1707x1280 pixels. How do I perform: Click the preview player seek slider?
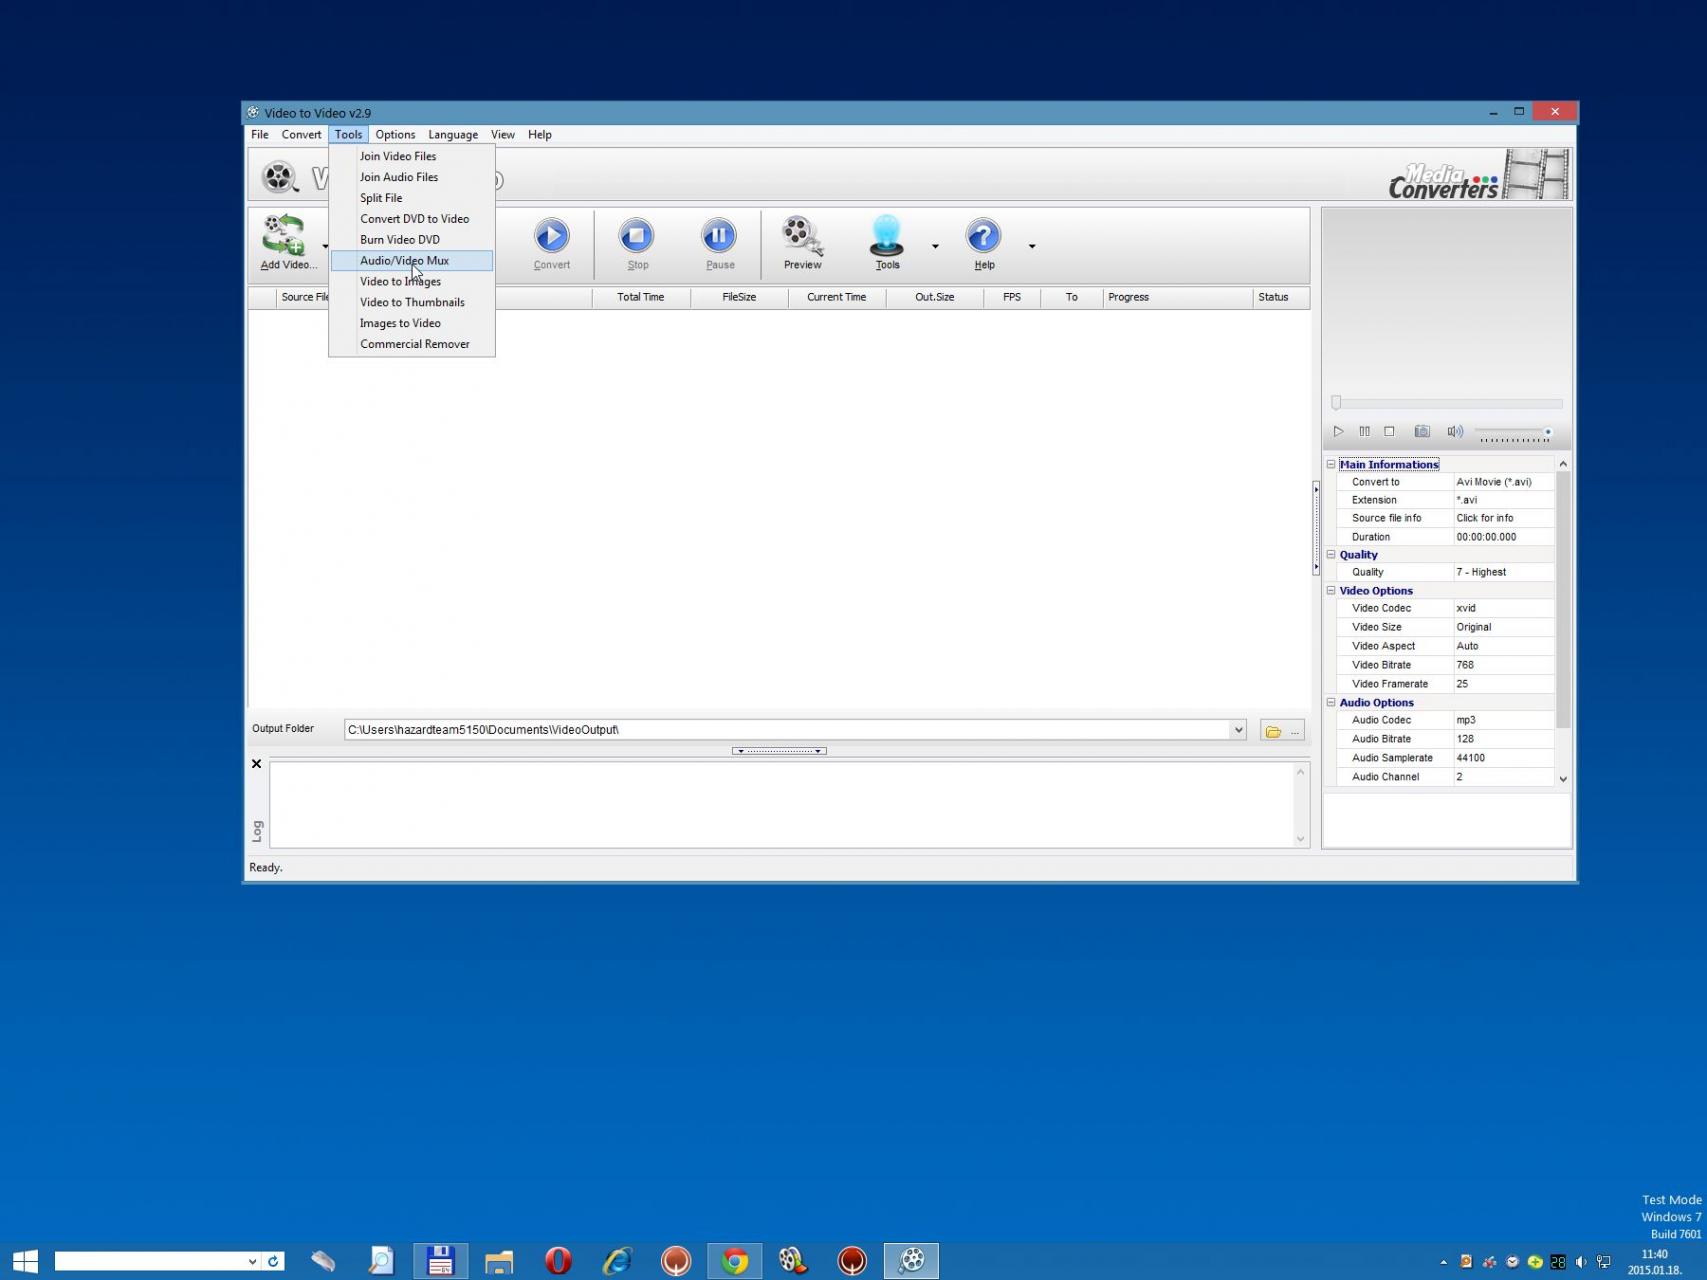(1448, 403)
